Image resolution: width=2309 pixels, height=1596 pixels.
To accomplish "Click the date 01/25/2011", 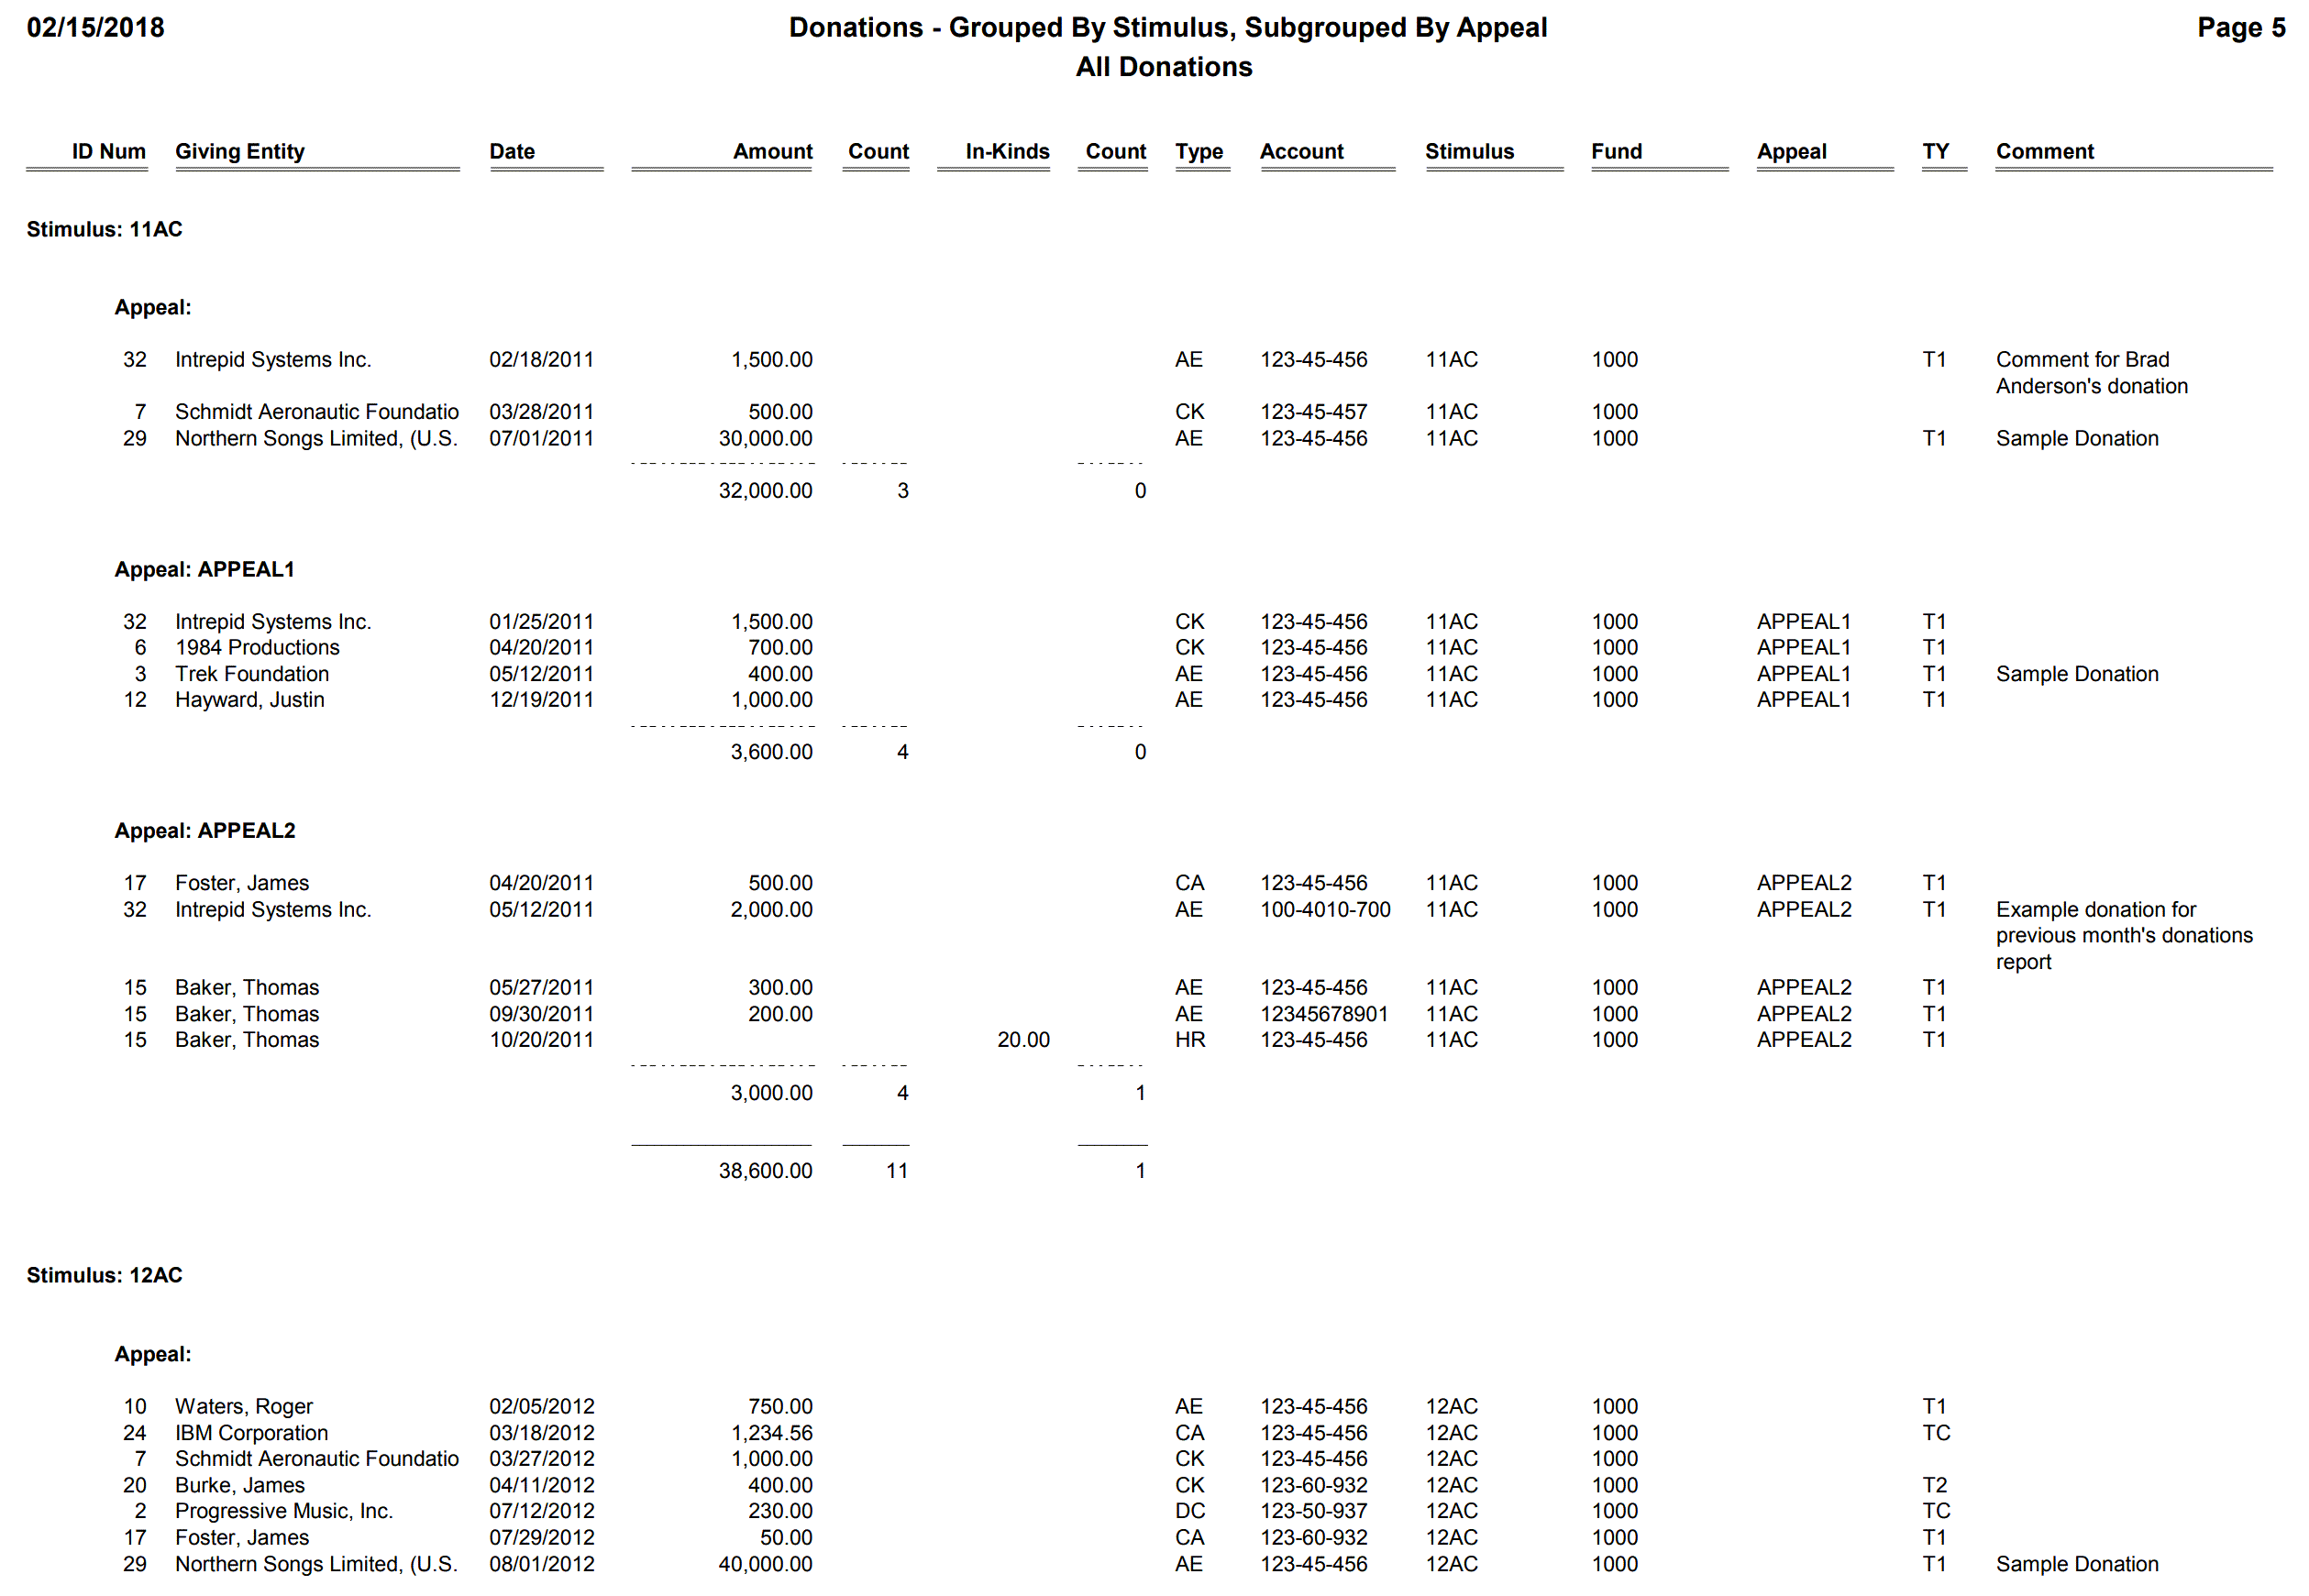I will (541, 621).
